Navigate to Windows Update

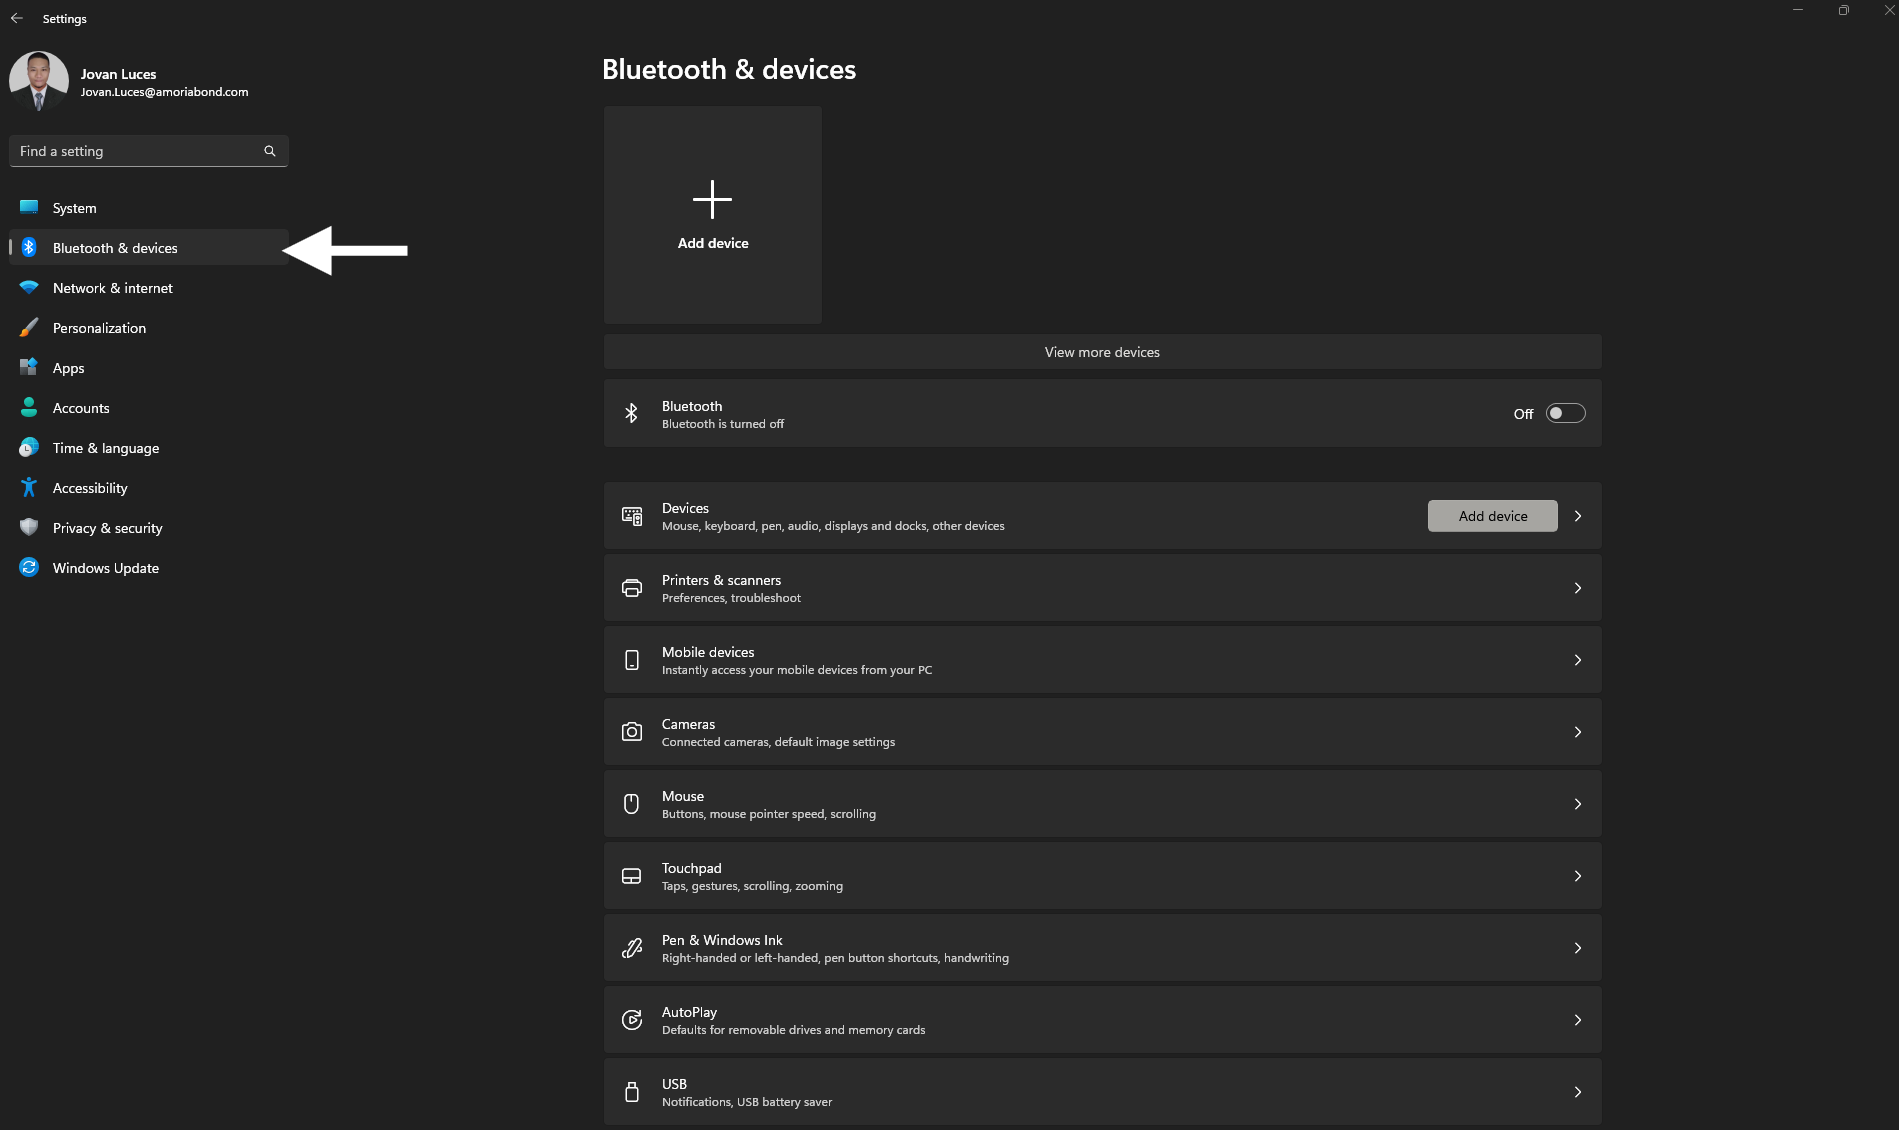pos(148,567)
